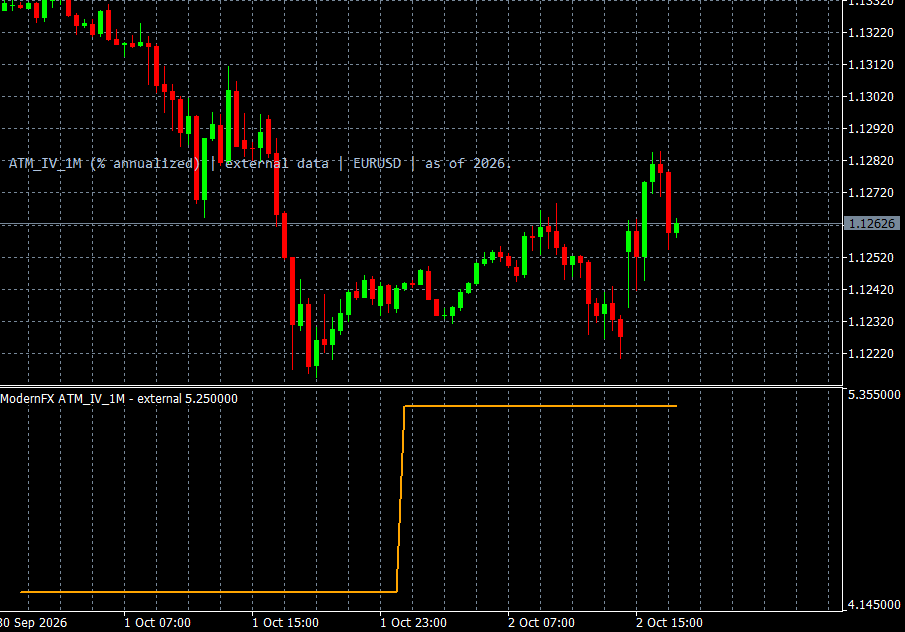Click the 2 Oct 15:00 time label
905x632 pixels.
[670, 623]
